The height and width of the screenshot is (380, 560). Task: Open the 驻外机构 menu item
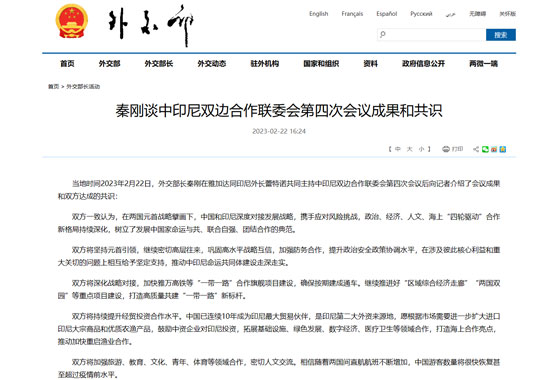[265, 64]
